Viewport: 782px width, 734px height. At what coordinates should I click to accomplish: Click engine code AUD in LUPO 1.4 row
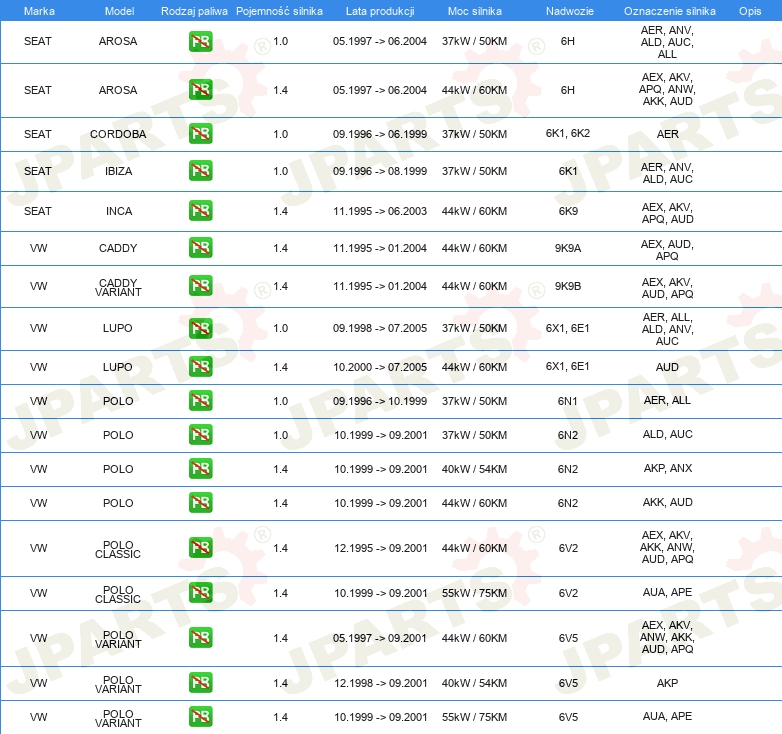[667, 367]
